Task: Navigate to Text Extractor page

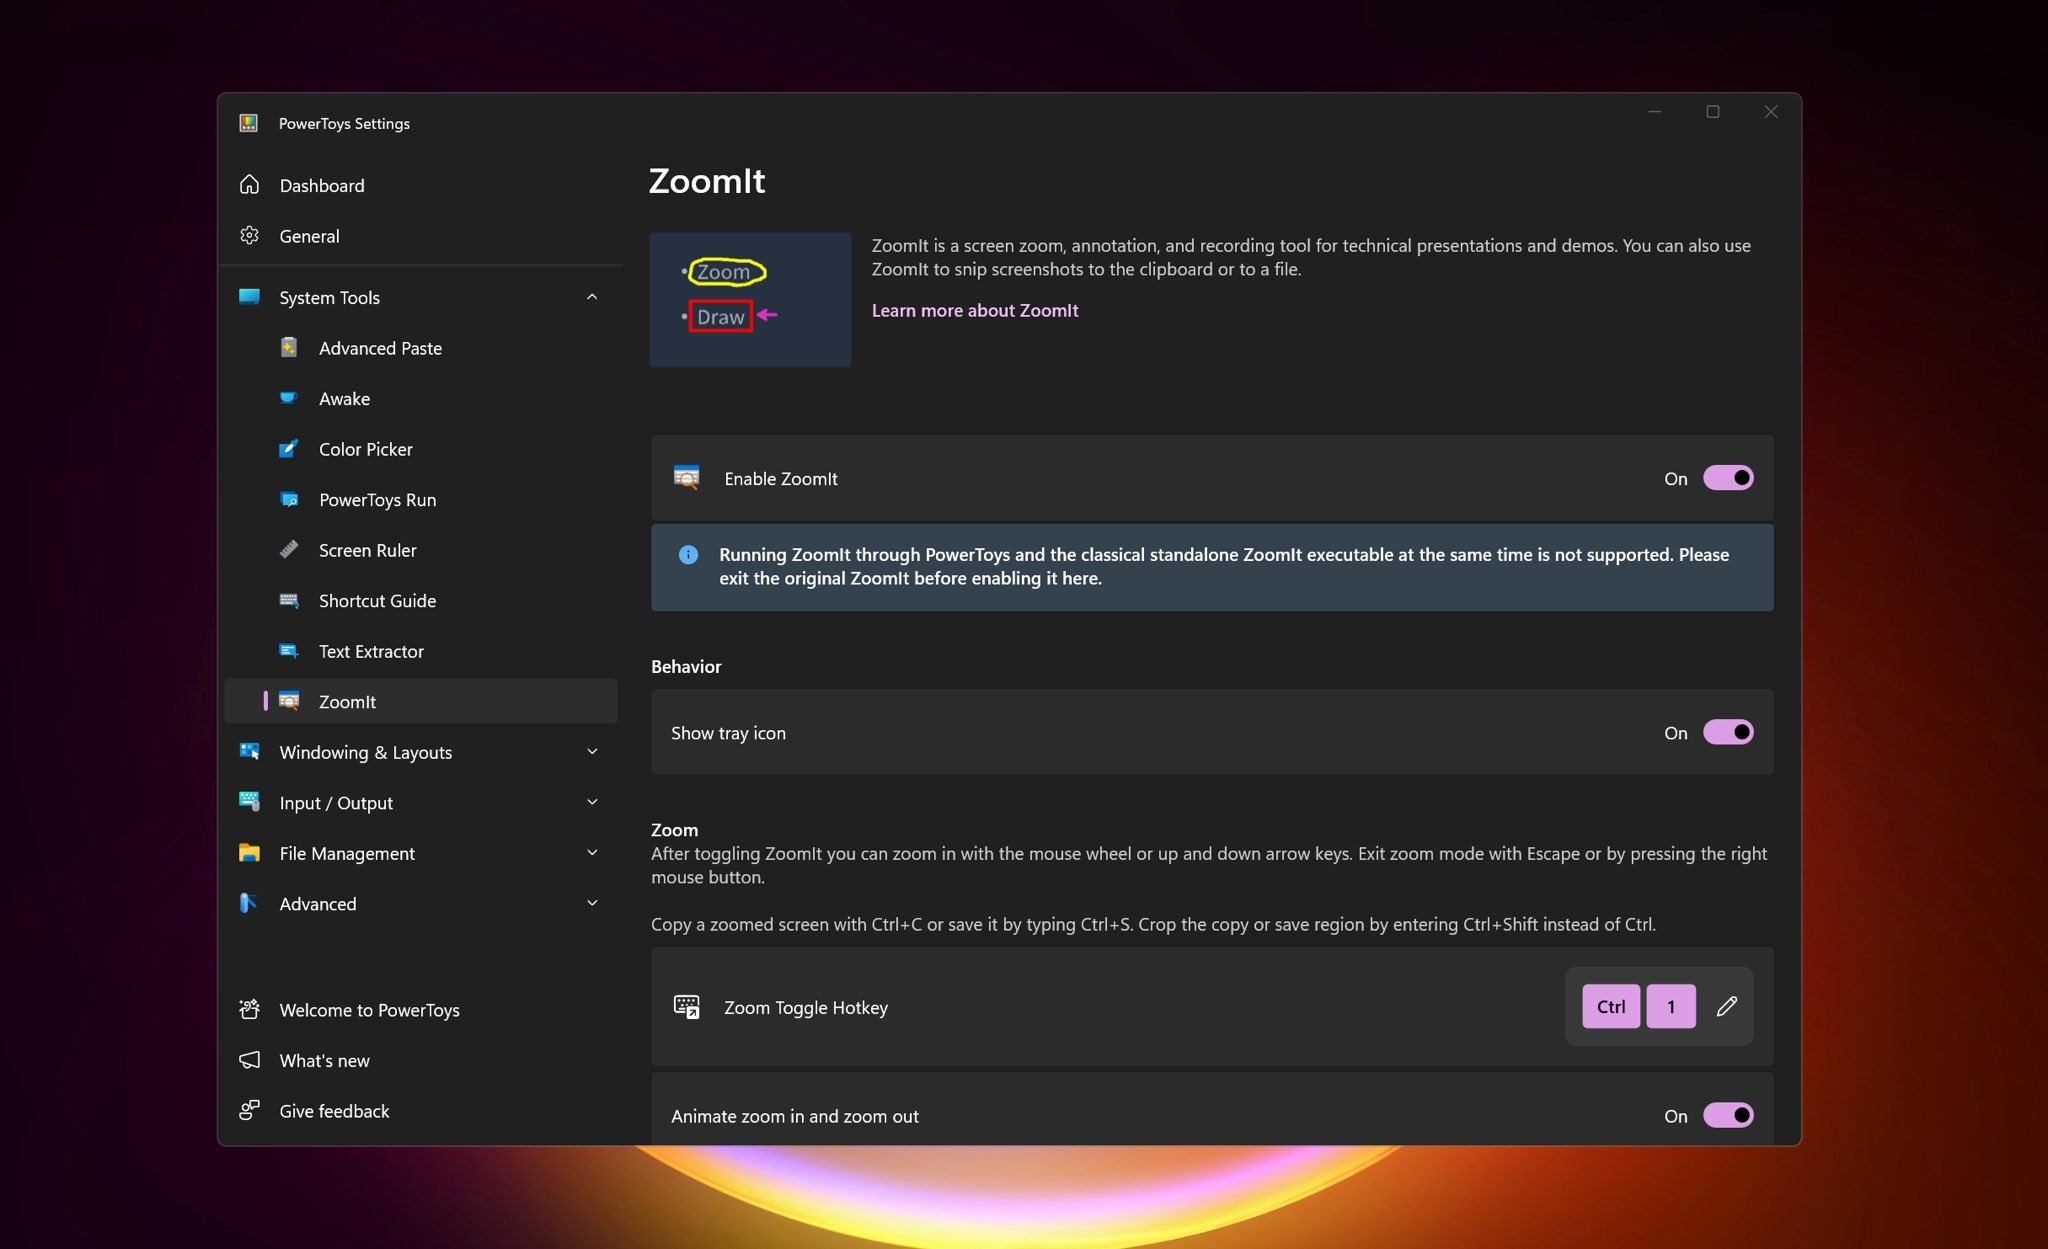Action: click(421, 651)
